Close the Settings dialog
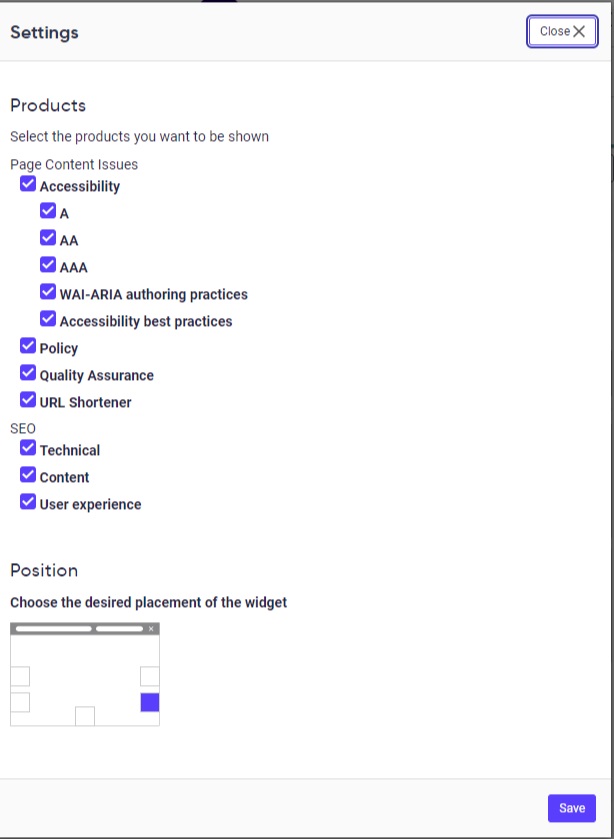The width and height of the screenshot is (614, 839). click(x=561, y=31)
